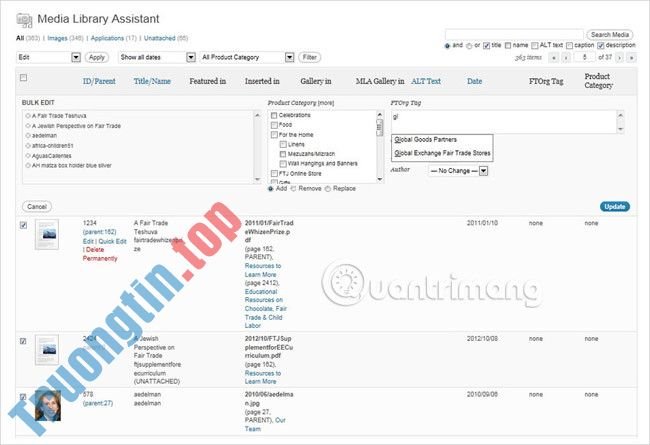Select the Replace radio option
The width and height of the screenshot is (650, 445).
point(328,189)
